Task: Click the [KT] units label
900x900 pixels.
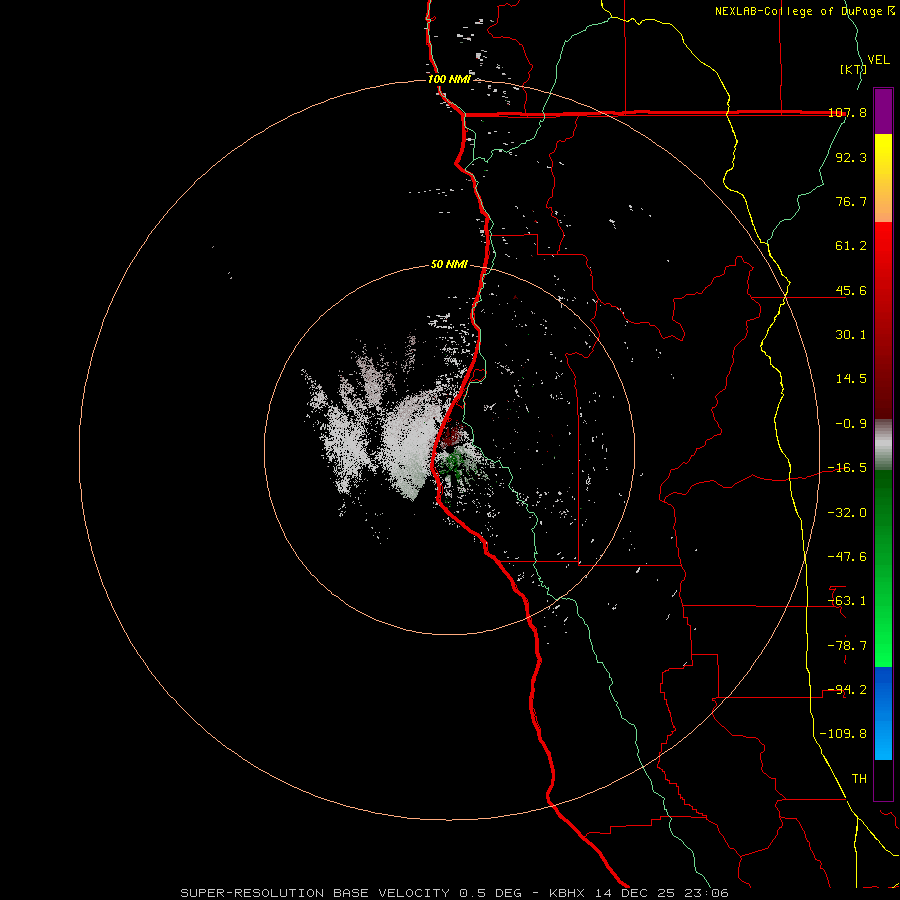Action: point(852,69)
